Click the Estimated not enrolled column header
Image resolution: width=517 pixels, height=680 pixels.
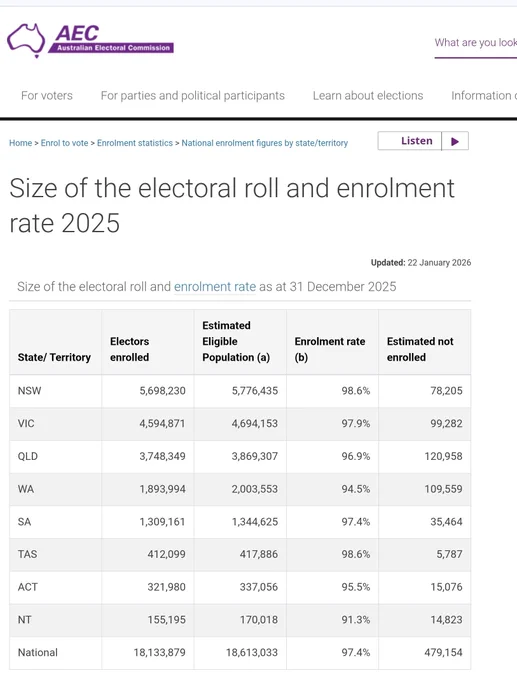(x=420, y=349)
